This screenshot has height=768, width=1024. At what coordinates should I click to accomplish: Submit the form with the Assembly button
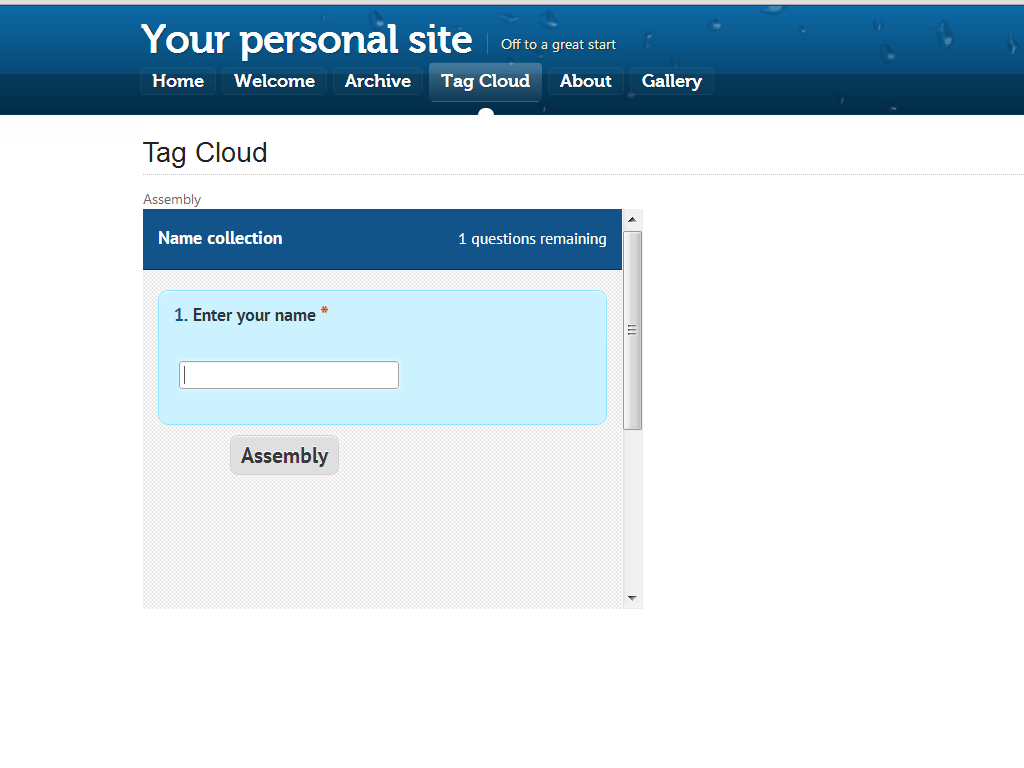[284, 455]
